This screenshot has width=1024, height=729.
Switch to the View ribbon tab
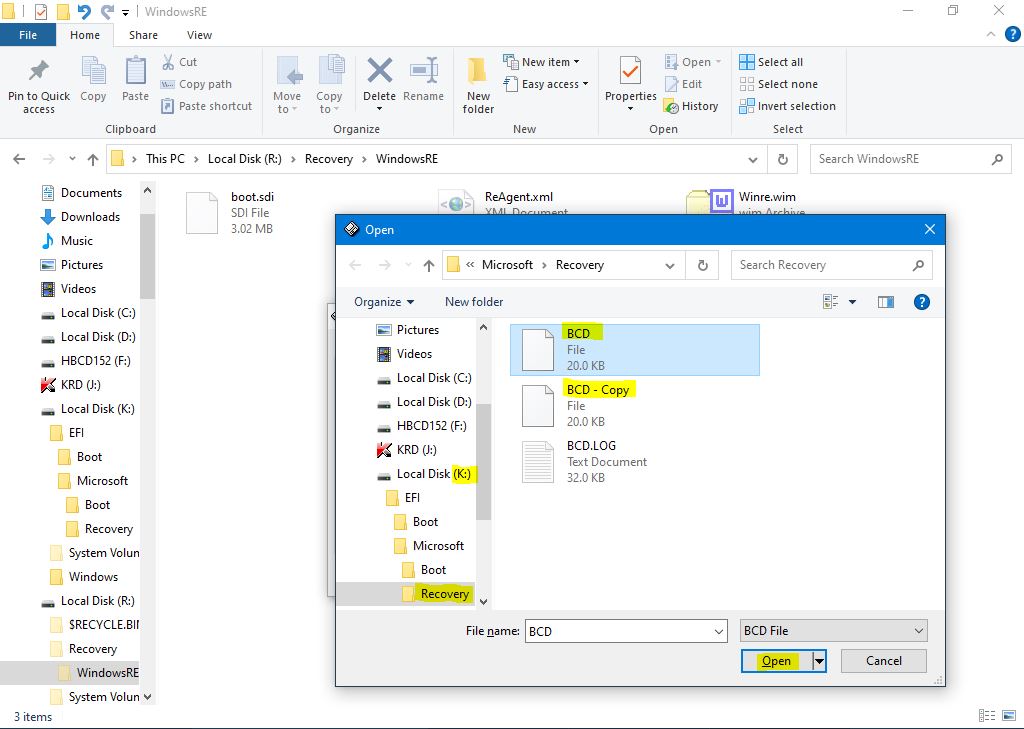199,35
